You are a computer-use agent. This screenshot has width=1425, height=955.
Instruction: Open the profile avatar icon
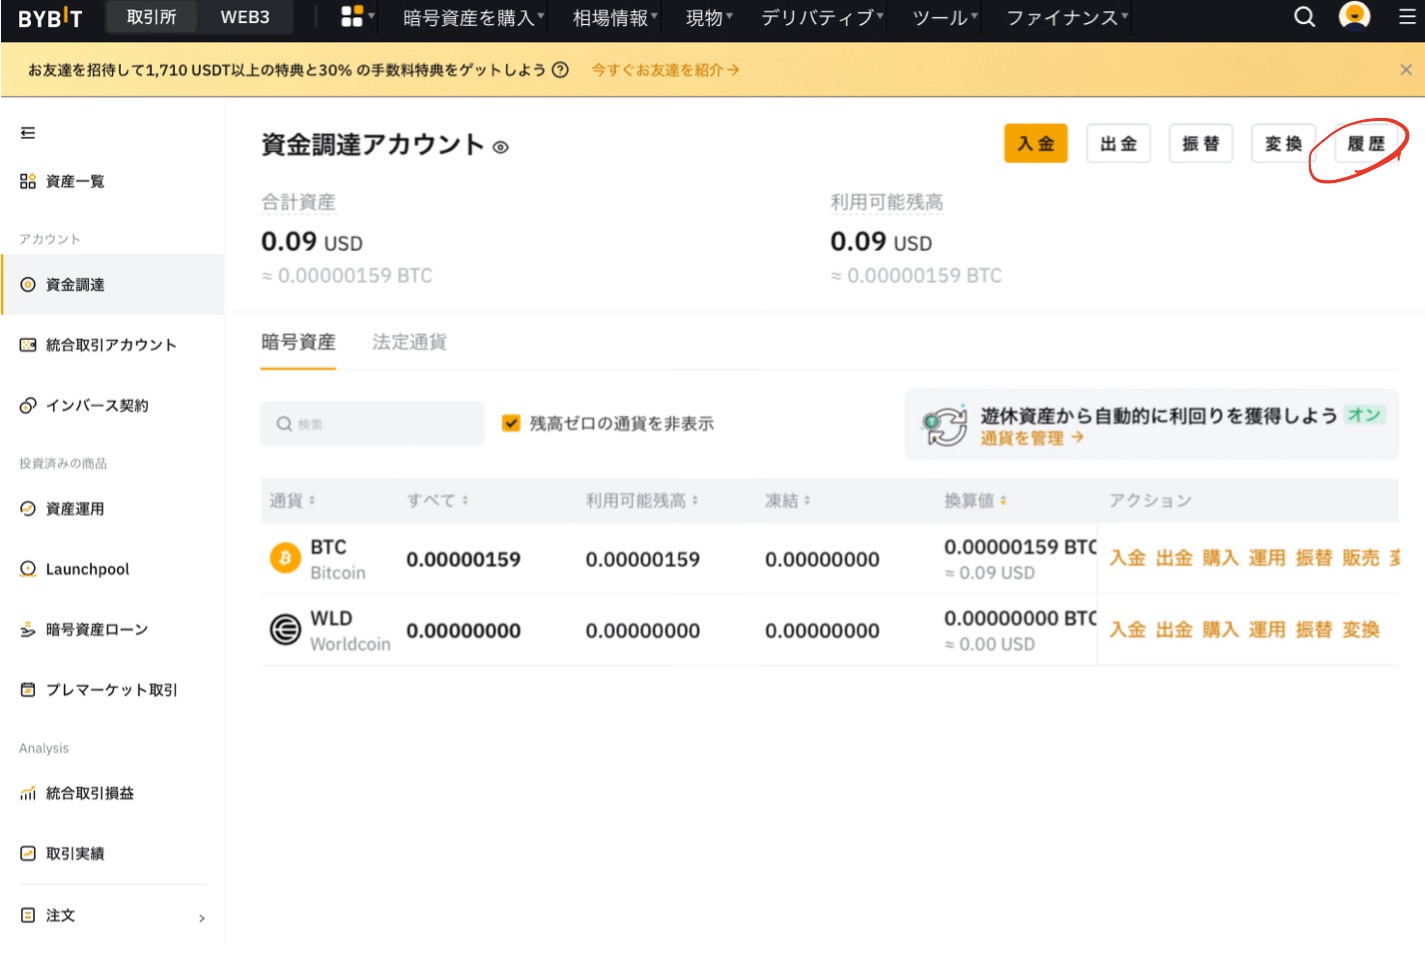point(1354,17)
